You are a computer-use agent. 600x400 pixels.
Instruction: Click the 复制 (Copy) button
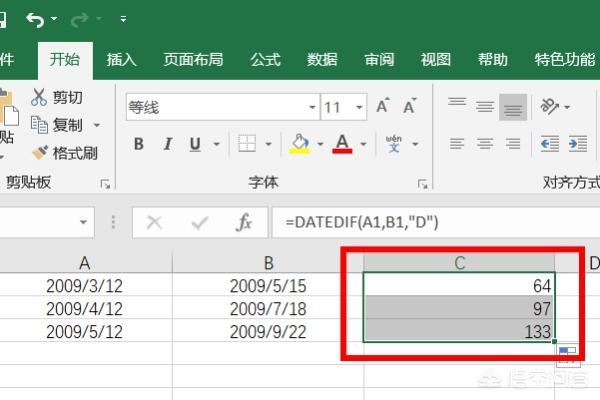(x=67, y=125)
